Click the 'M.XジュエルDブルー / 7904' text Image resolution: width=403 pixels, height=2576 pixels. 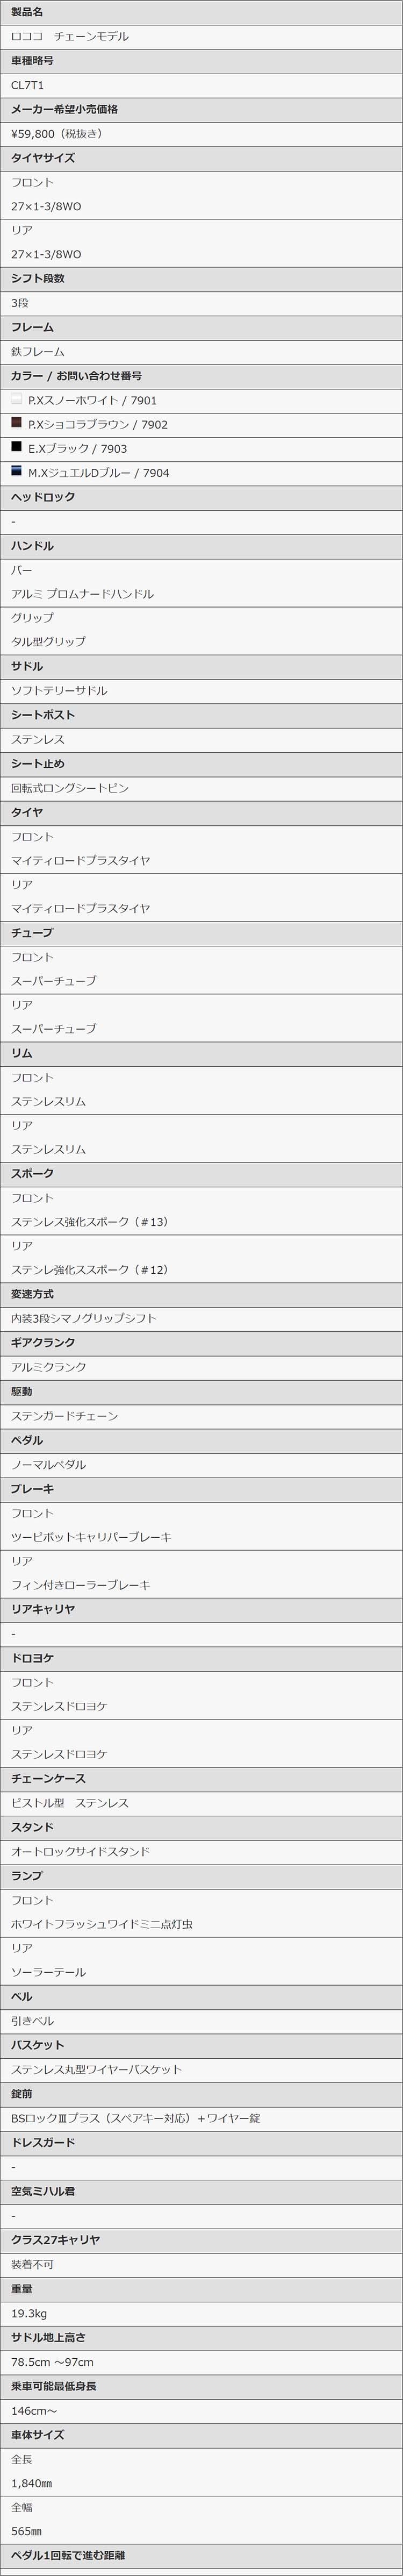[x=99, y=473]
